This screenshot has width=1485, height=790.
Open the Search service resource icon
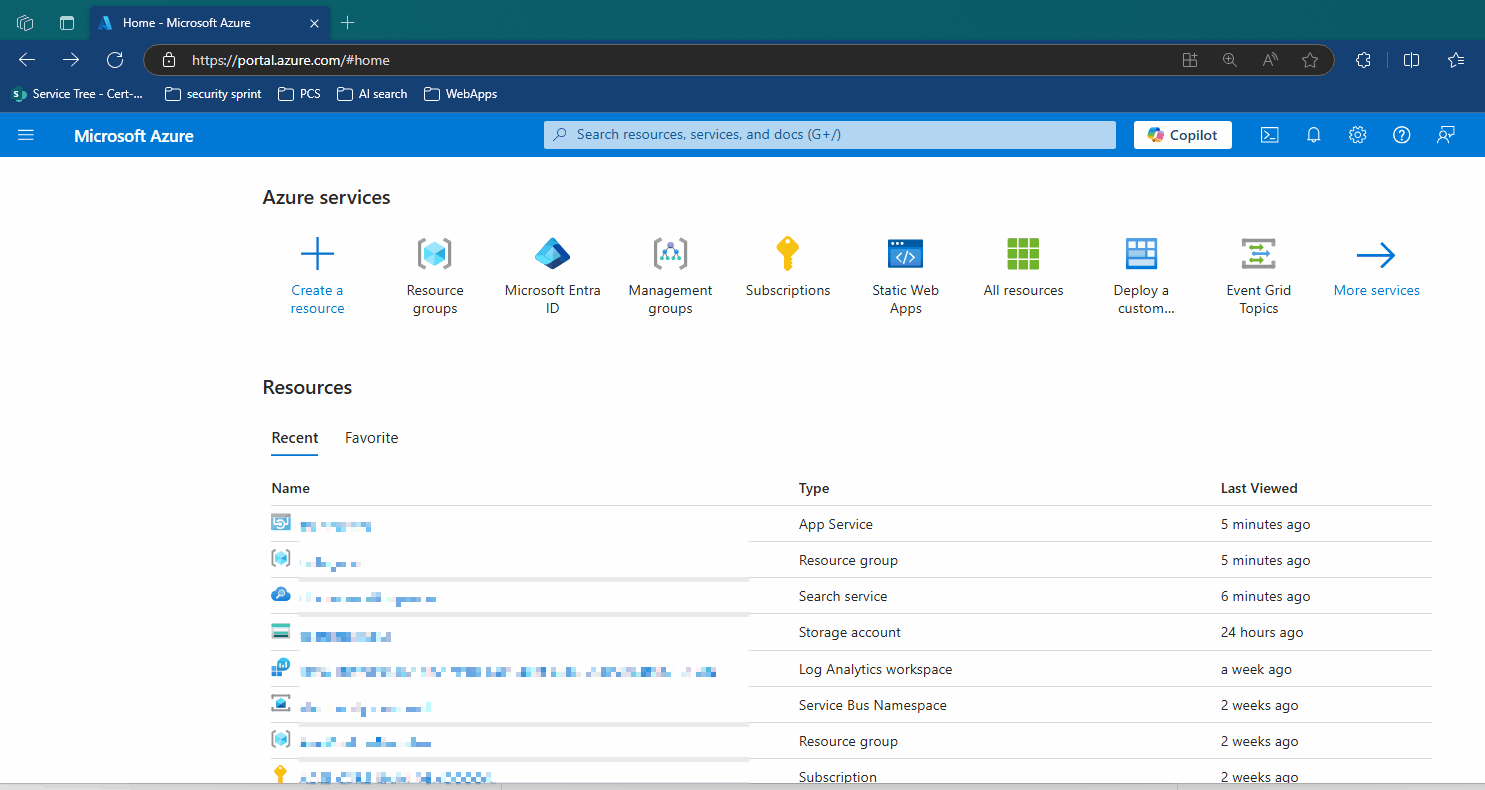280,594
